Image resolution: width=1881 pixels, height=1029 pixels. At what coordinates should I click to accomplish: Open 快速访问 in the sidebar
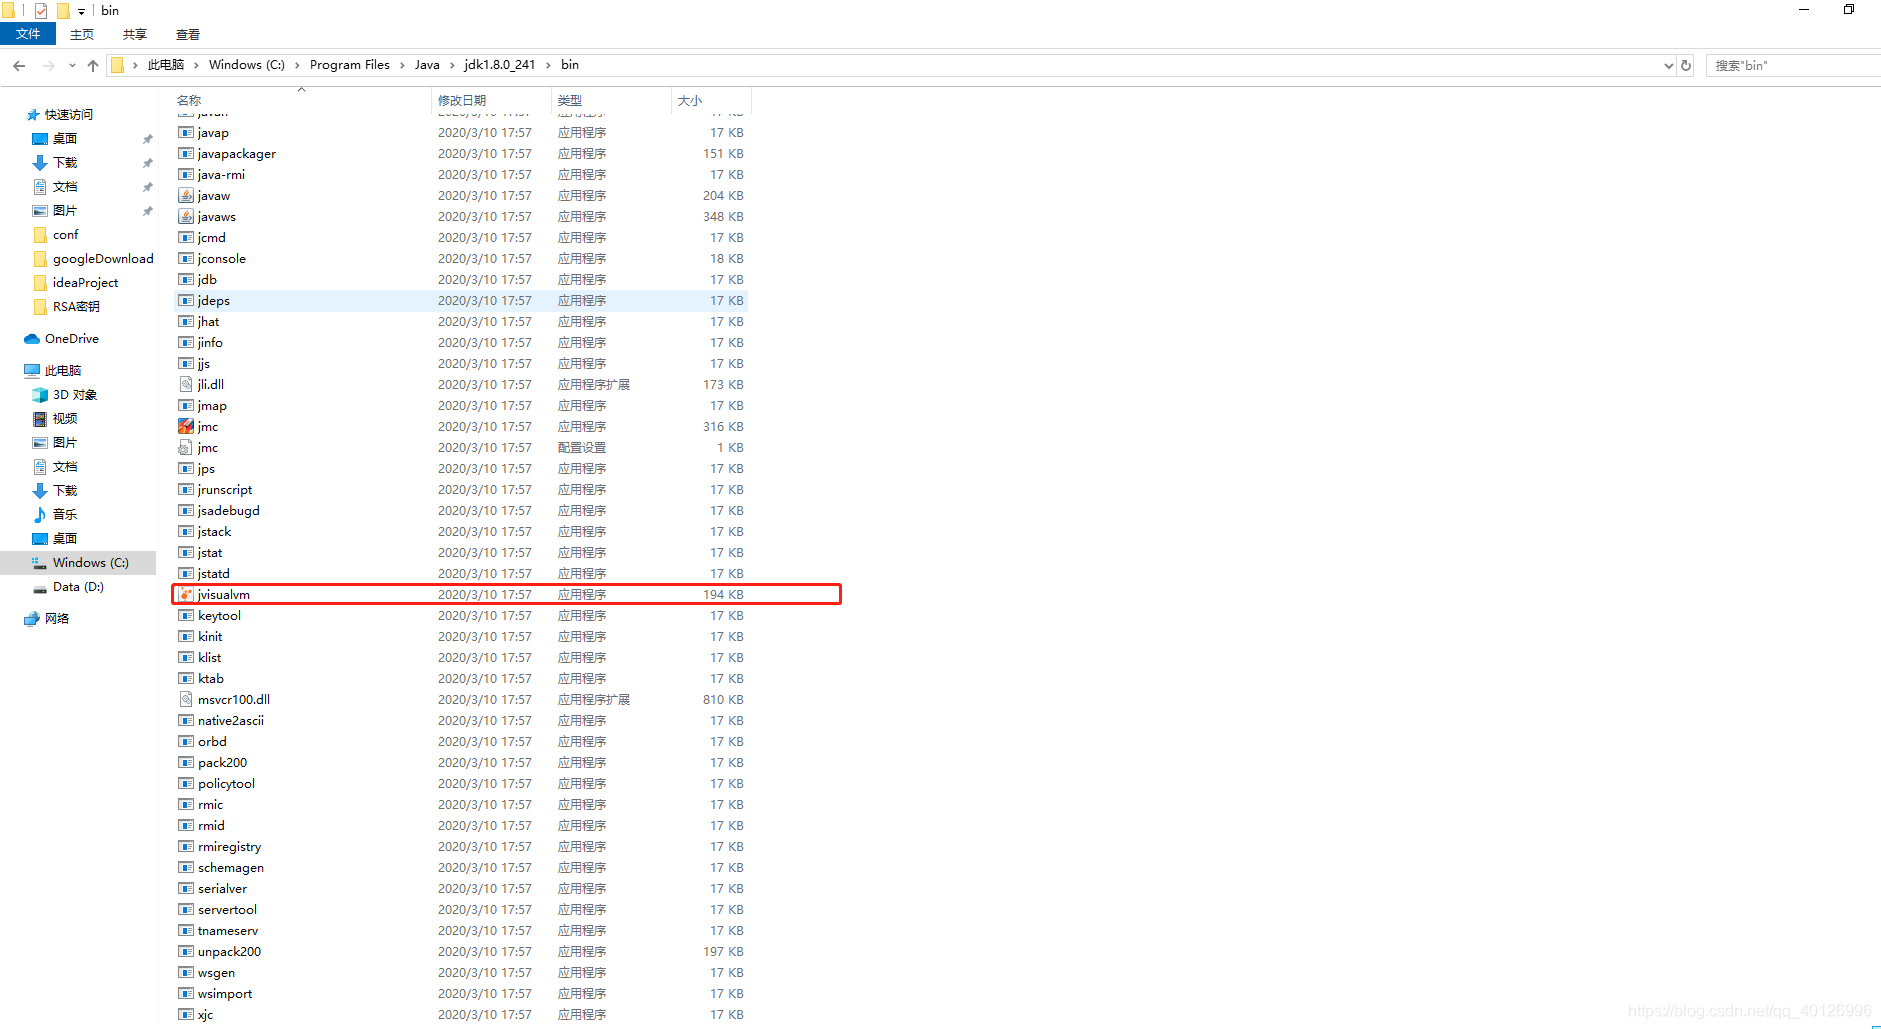pyautogui.click(x=59, y=115)
